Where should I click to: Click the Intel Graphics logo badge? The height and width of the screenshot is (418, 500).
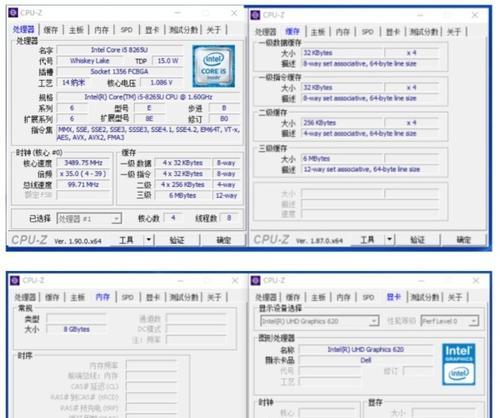459,364
